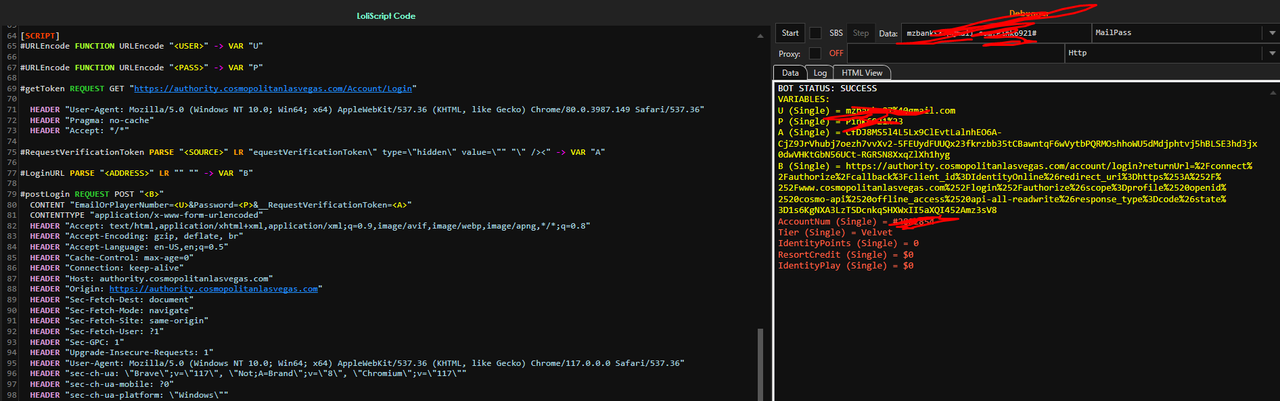1280x401 pixels.
Task: Click the ResortCredit (Single) = $0 line
Action: pos(845,255)
